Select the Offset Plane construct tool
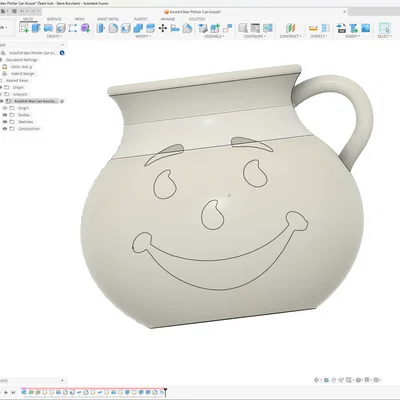Viewport: 400px width, 400px height. tap(291, 28)
